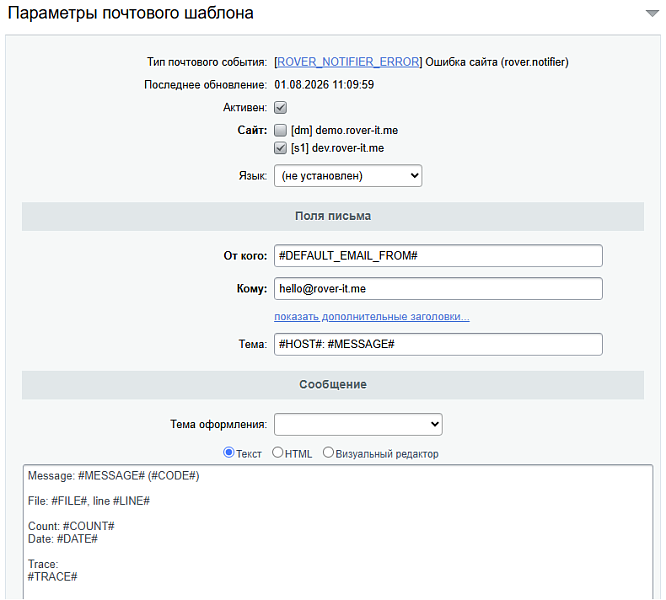Click the #TRACE# line in message text

[x=53, y=577]
